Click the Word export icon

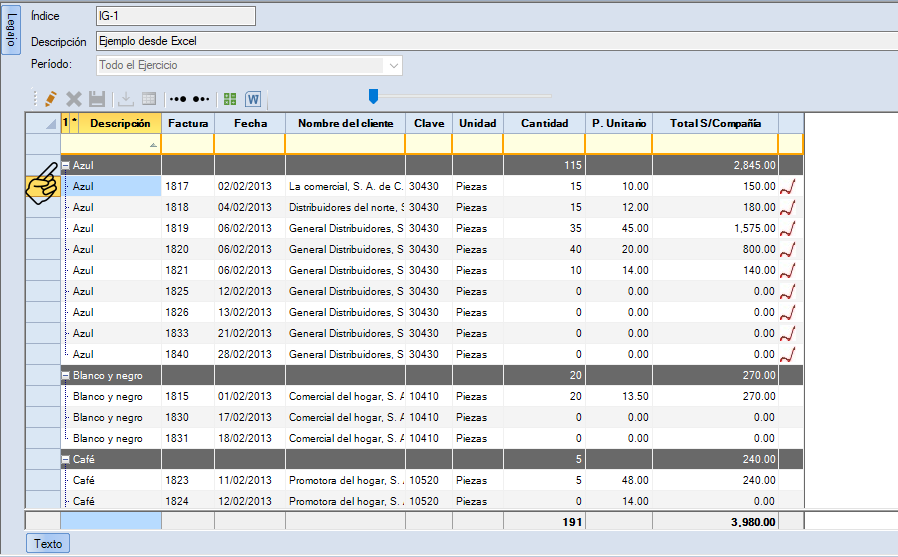[x=253, y=99]
